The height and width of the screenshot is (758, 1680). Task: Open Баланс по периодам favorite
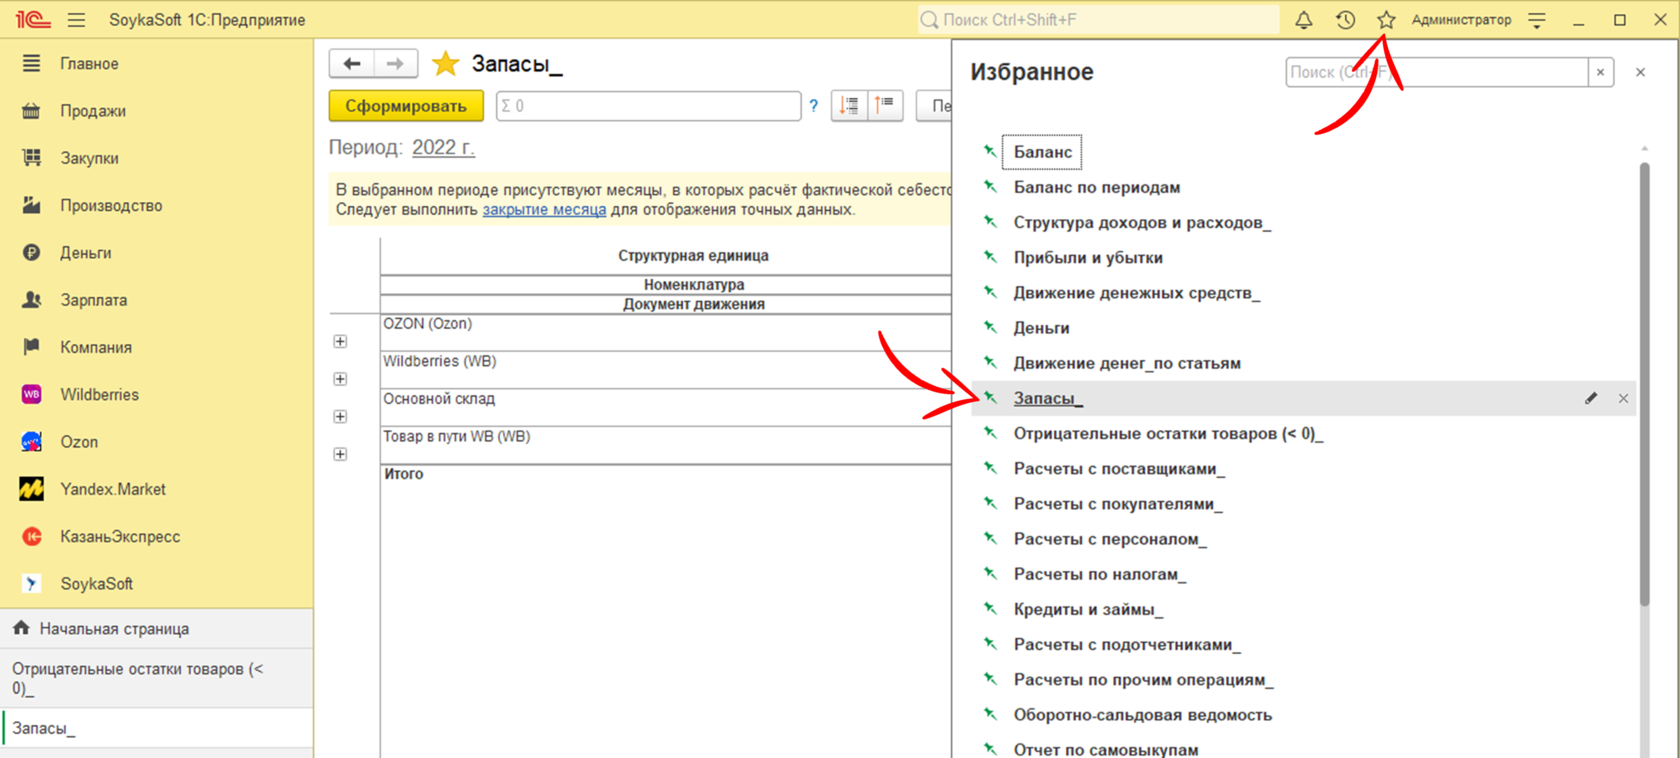(x=1097, y=187)
